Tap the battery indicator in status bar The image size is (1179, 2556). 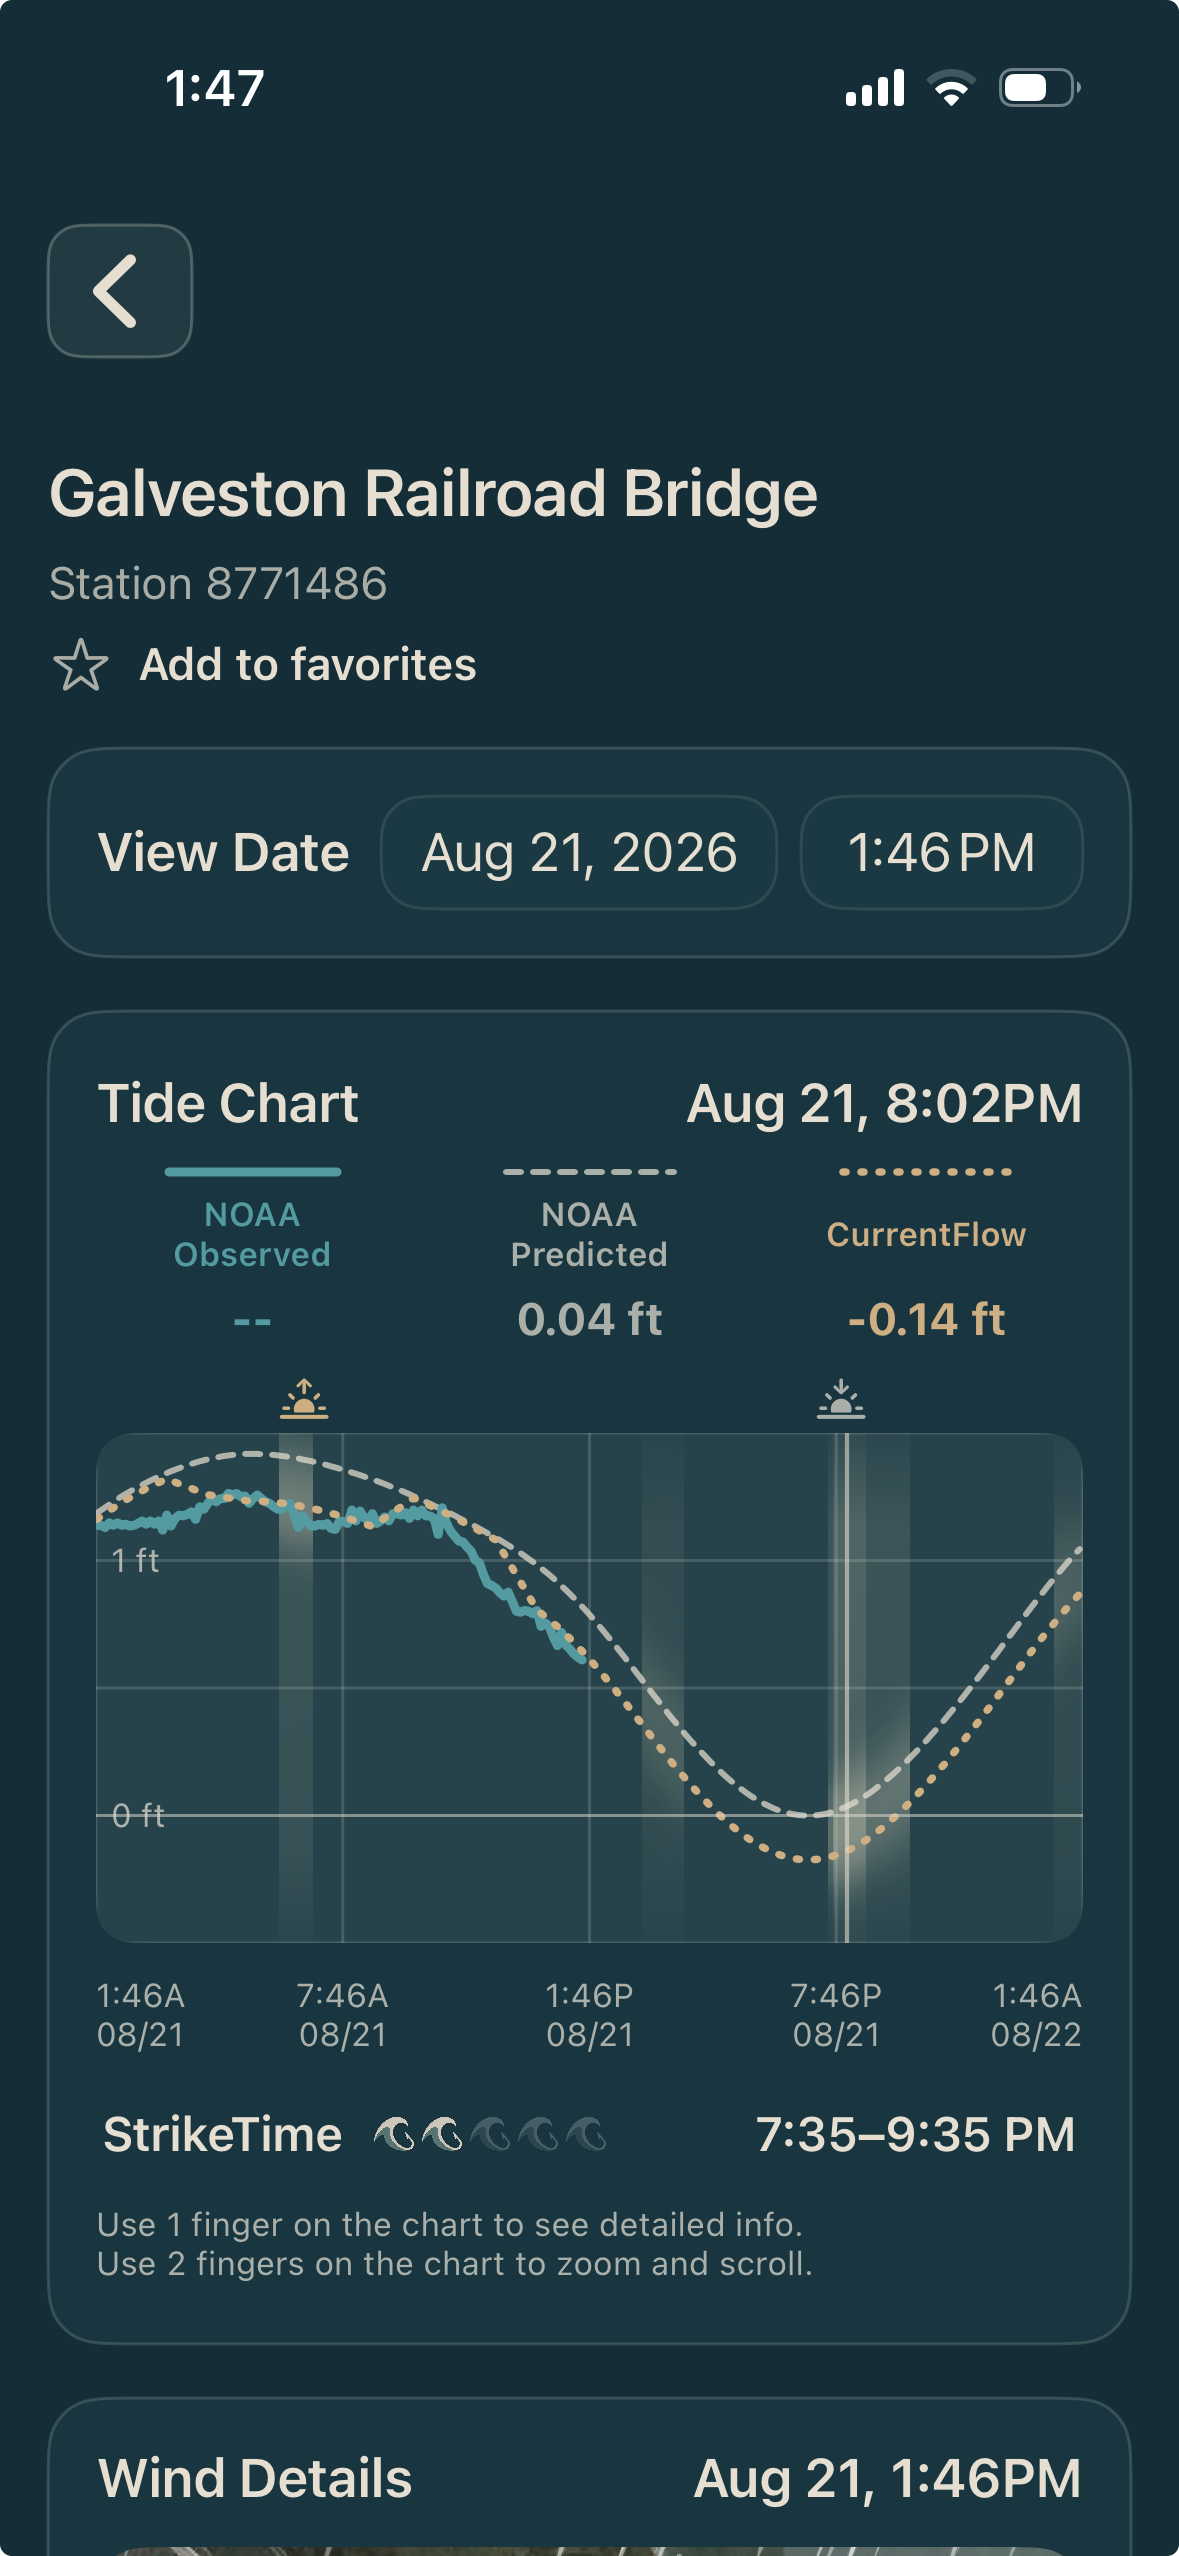(x=1039, y=88)
